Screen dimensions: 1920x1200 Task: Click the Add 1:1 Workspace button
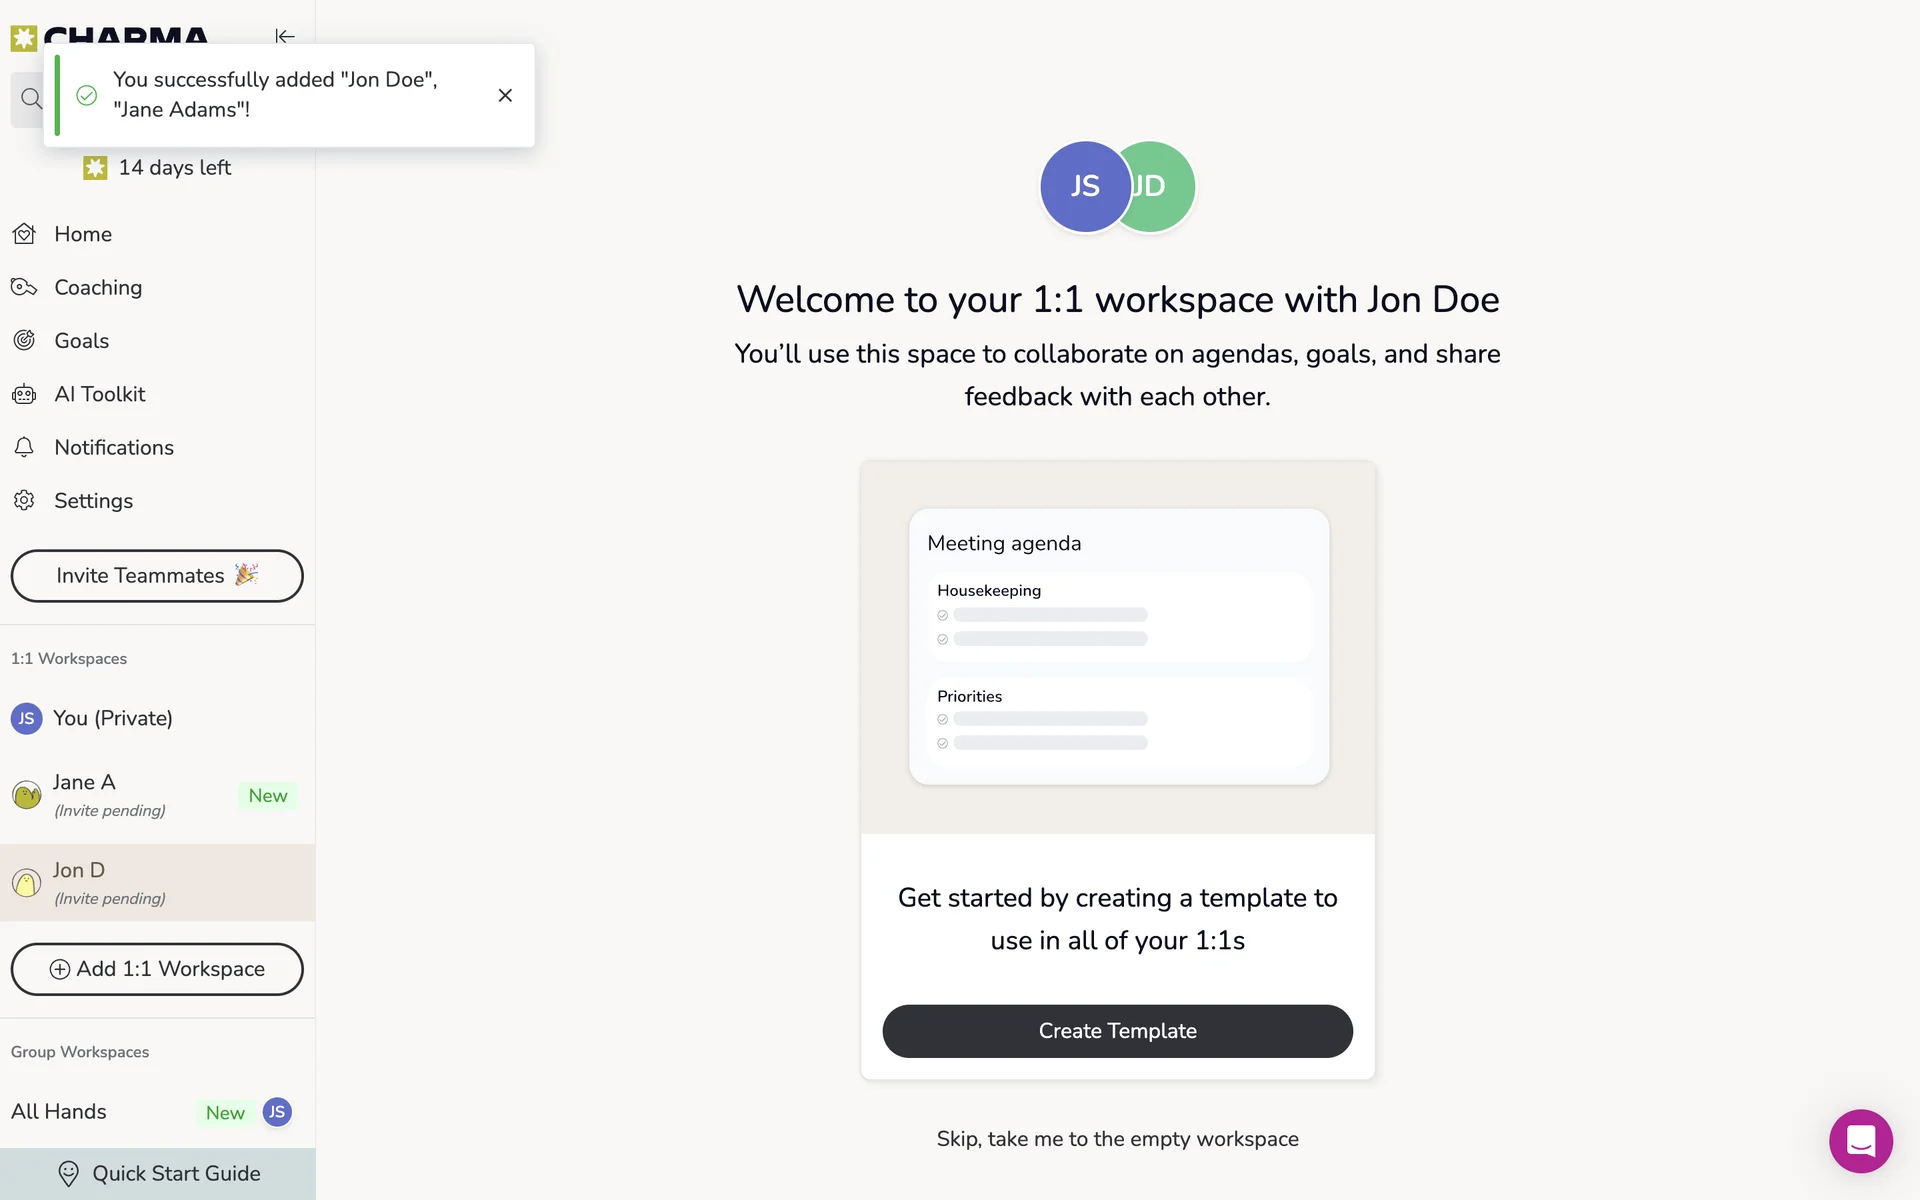(157, 969)
